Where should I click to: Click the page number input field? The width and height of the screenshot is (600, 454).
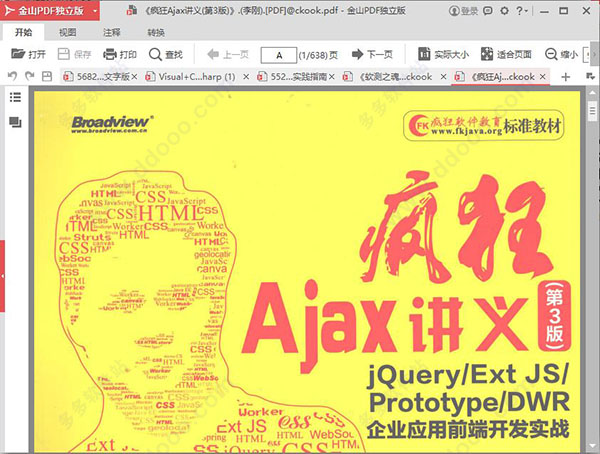pyautogui.click(x=279, y=55)
